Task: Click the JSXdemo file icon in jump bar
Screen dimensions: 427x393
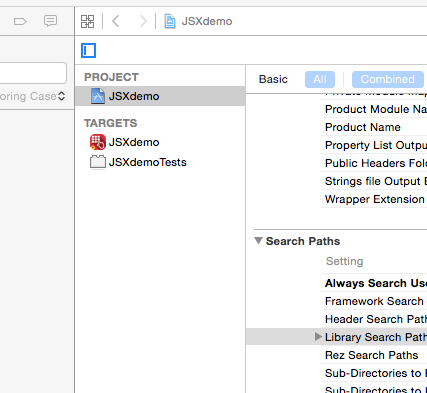Action: click(170, 21)
